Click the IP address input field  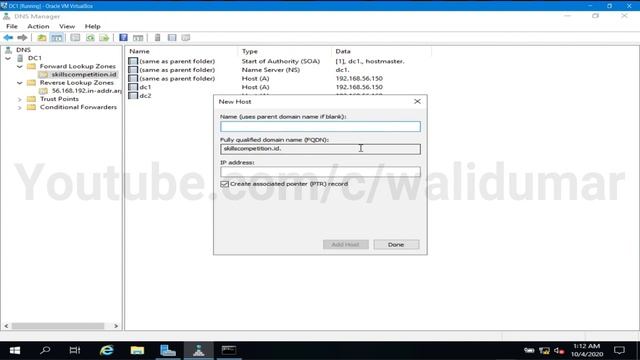(320, 172)
